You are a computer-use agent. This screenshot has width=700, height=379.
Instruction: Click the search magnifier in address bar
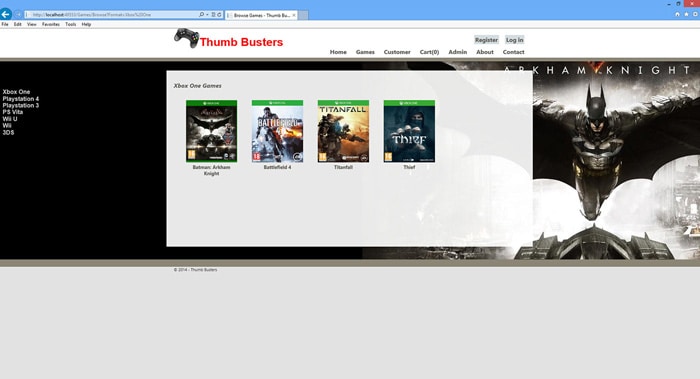pos(201,15)
